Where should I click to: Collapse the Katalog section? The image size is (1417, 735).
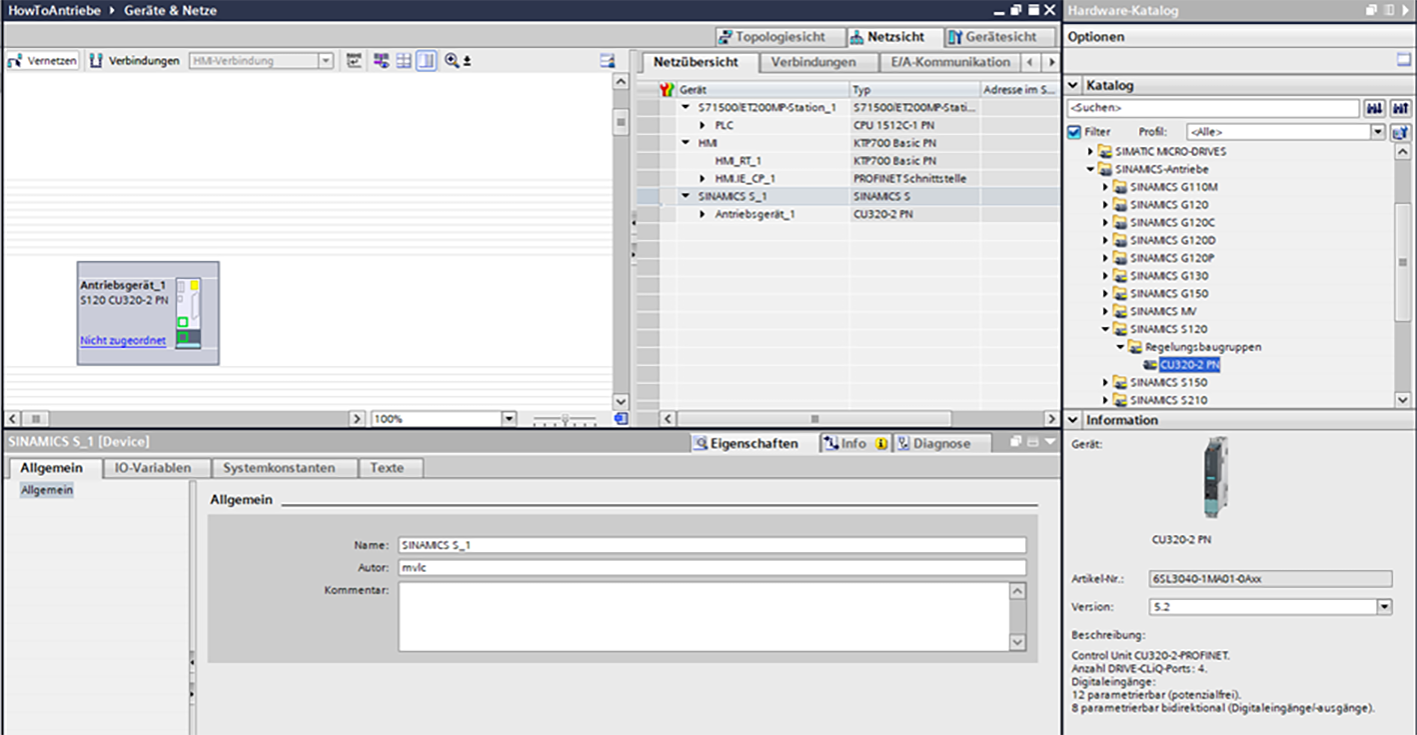point(1074,86)
